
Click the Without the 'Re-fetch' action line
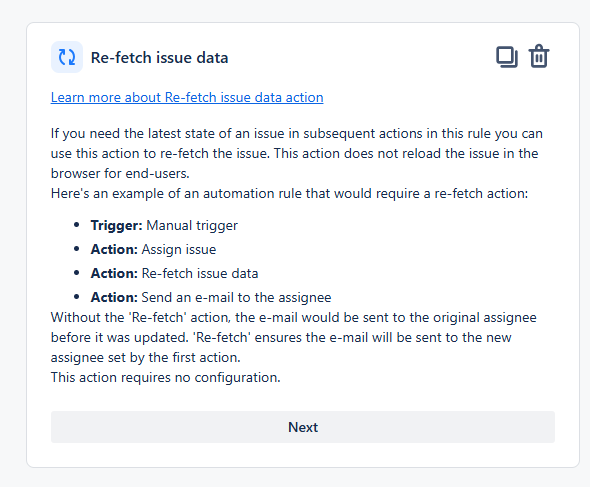tap(293, 318)
